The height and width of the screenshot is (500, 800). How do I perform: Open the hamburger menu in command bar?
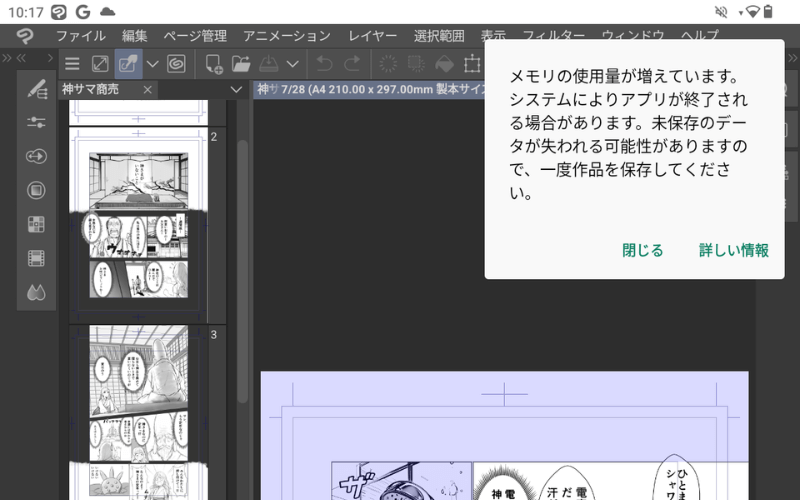[72, 64]
